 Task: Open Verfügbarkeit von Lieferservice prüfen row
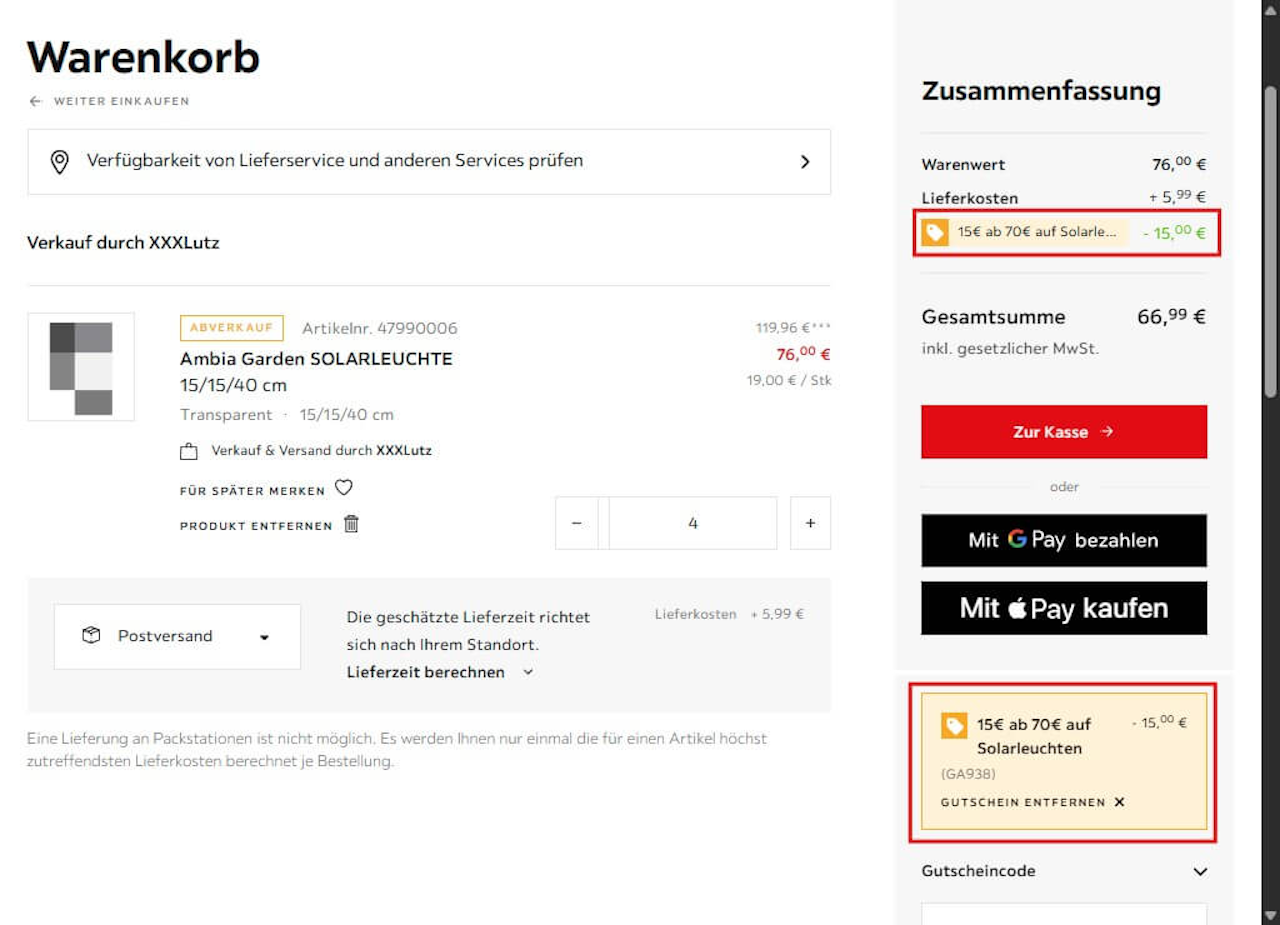429,161
